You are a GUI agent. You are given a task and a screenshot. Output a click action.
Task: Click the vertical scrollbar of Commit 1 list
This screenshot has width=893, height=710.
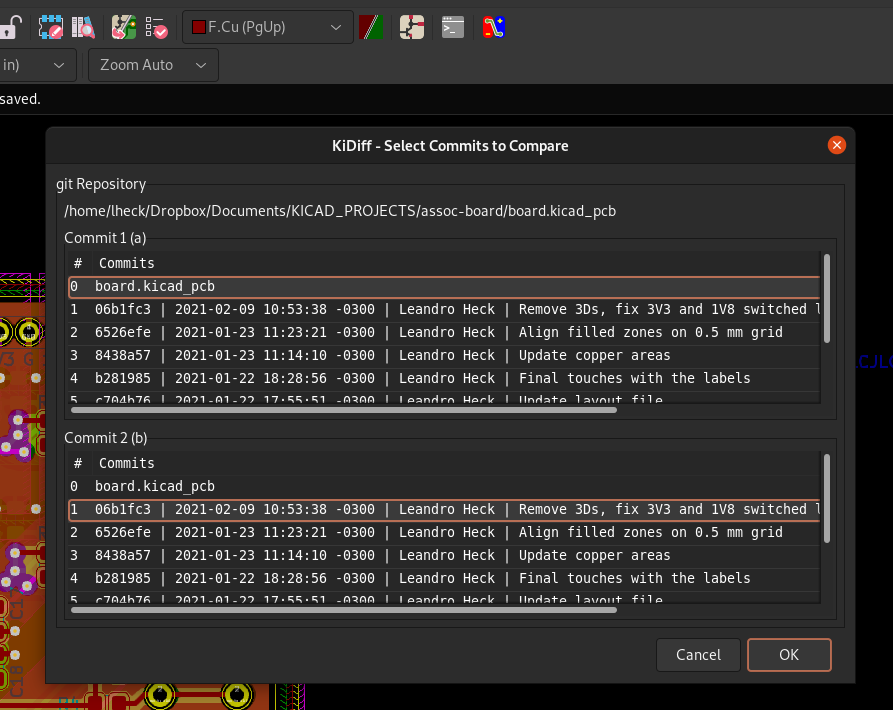coord(826,298)
